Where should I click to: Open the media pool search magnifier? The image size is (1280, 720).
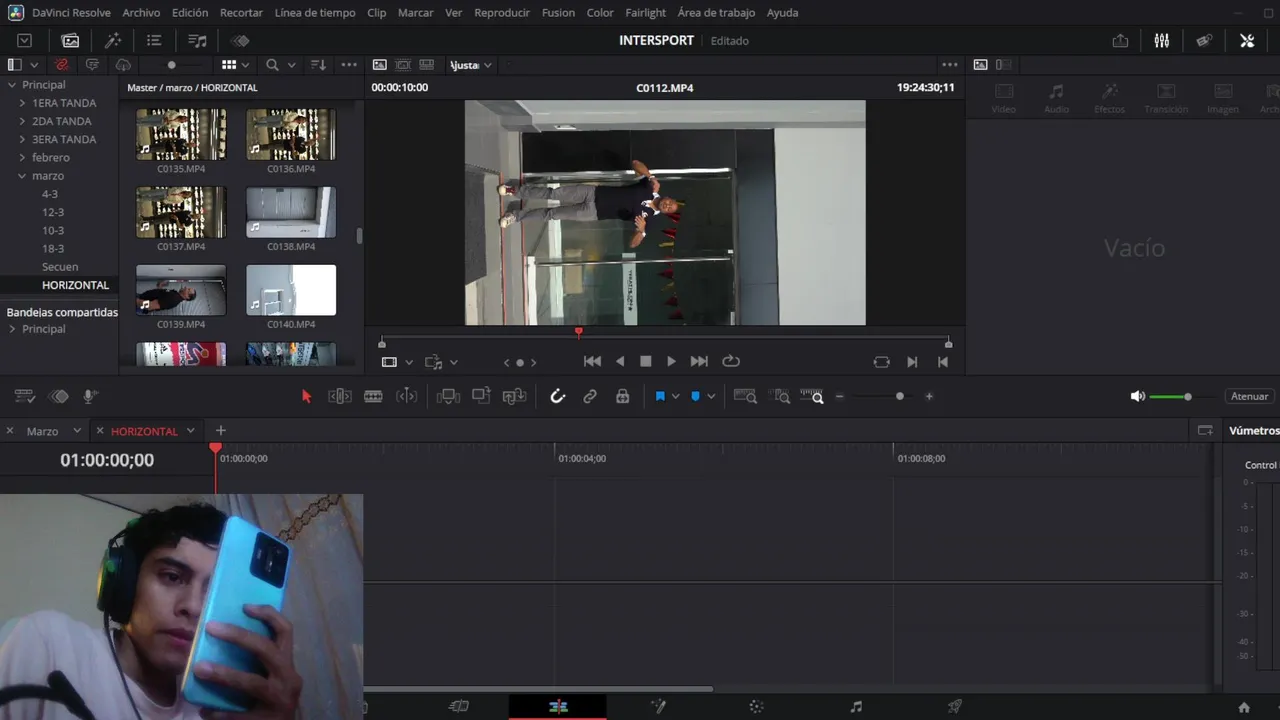(272, 64)
